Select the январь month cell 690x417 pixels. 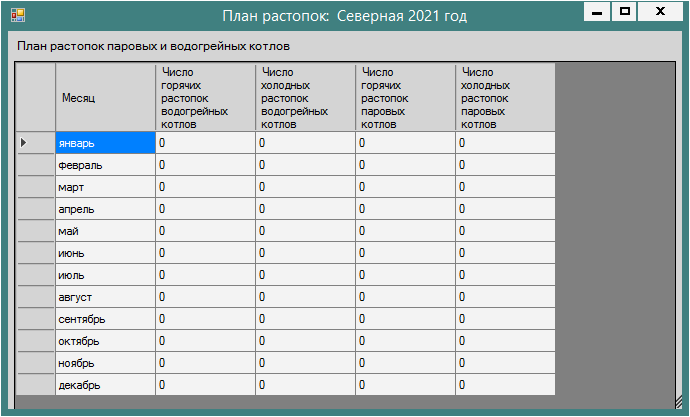pos(105,143)
